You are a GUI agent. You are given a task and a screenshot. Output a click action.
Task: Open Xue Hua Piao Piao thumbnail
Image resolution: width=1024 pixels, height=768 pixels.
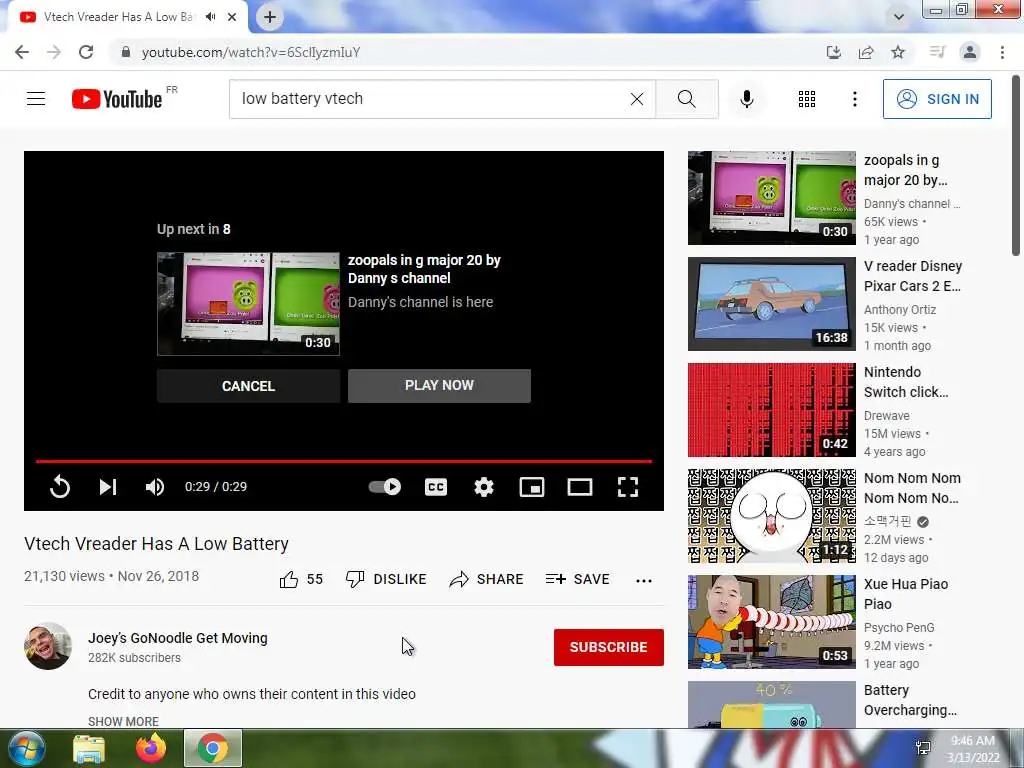click(771, 622)
